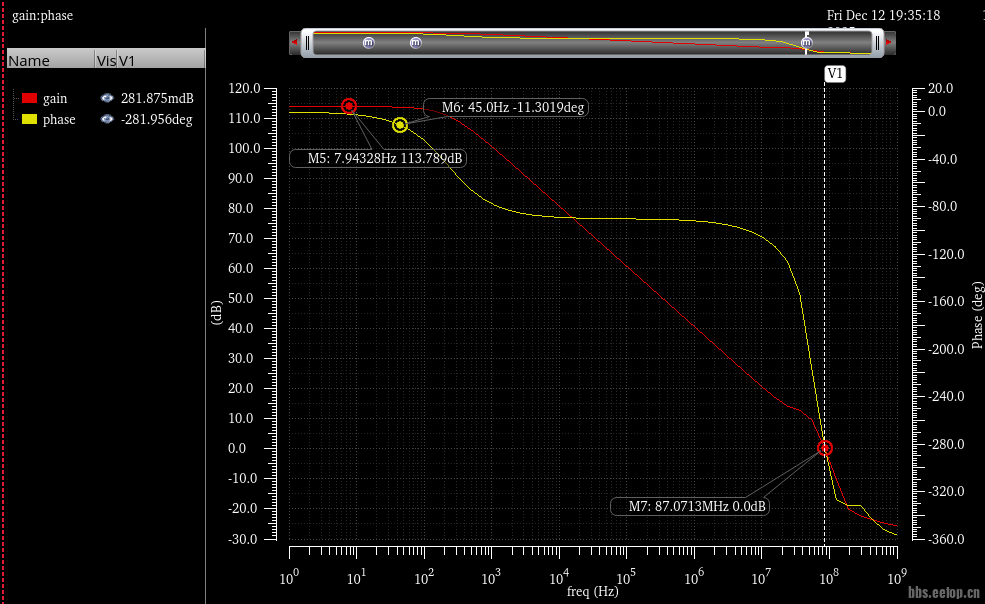
Task: Toggle visibility of the phase trace
Action: tap(107, 119)
